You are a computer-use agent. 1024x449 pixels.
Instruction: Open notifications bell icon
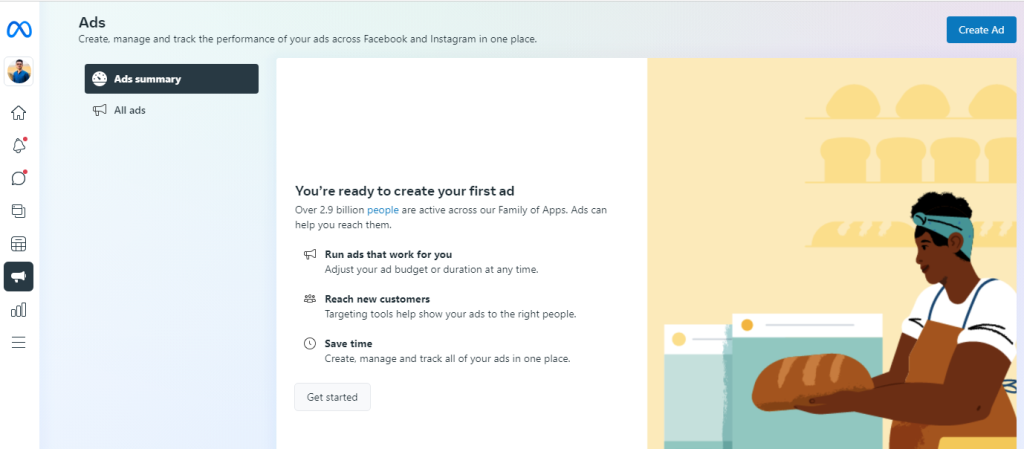[19, 146]
